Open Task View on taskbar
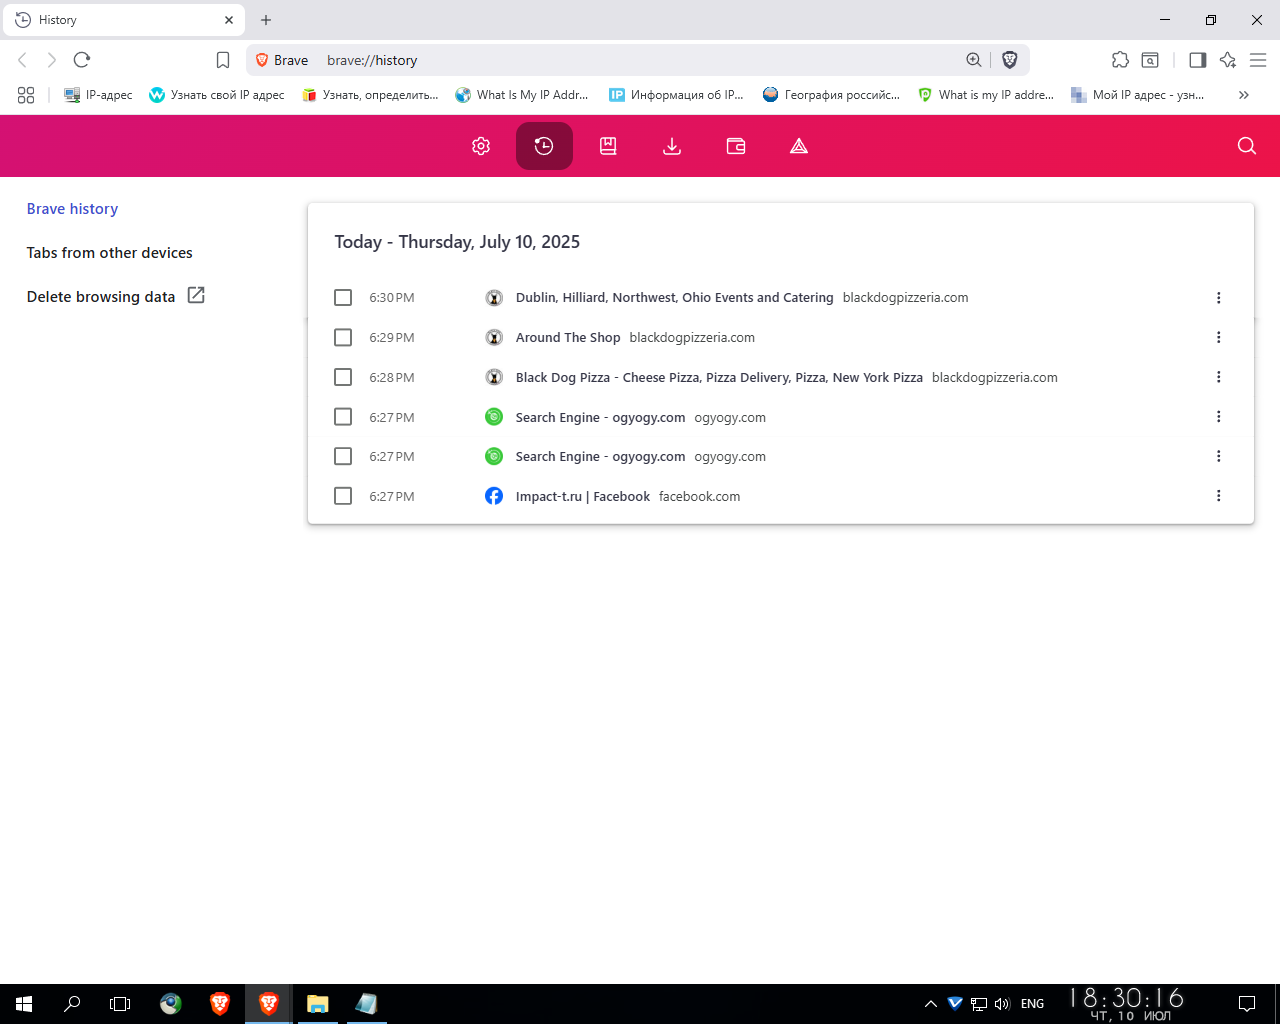This screenshot has height=1024, width=1280. click(x=120, y=1004)
